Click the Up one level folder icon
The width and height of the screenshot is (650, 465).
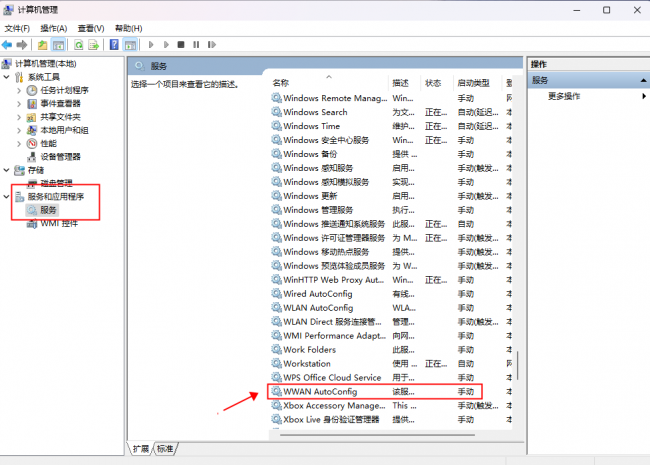(42, 44)
